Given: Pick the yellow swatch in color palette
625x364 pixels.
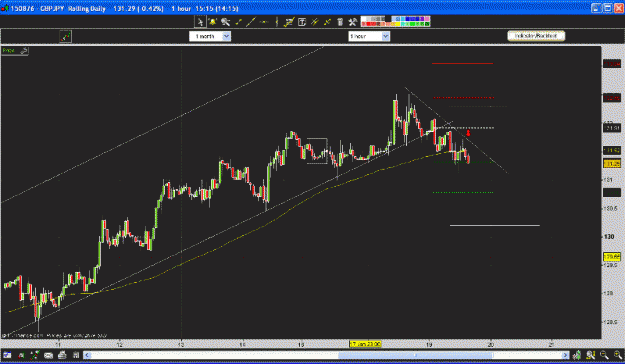Looking at the screenshot, I should coord(397,24).
